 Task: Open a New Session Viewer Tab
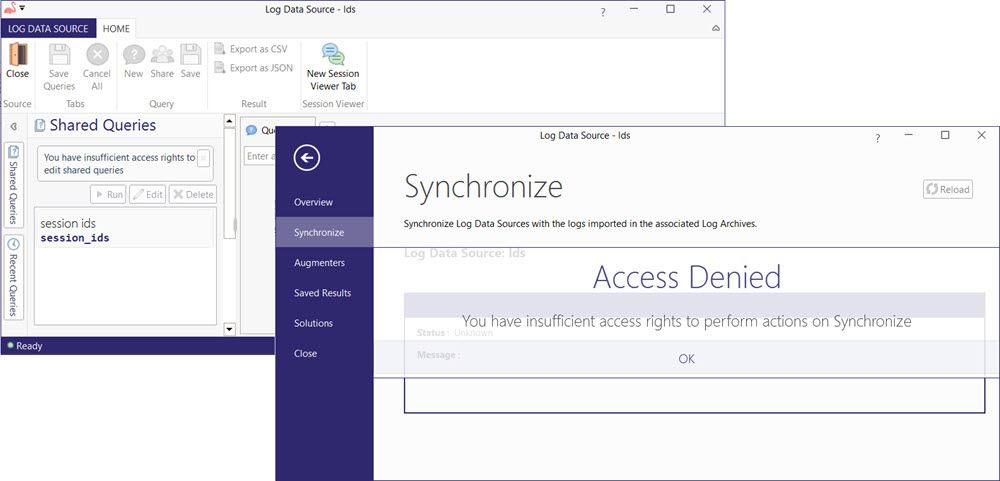332,66
